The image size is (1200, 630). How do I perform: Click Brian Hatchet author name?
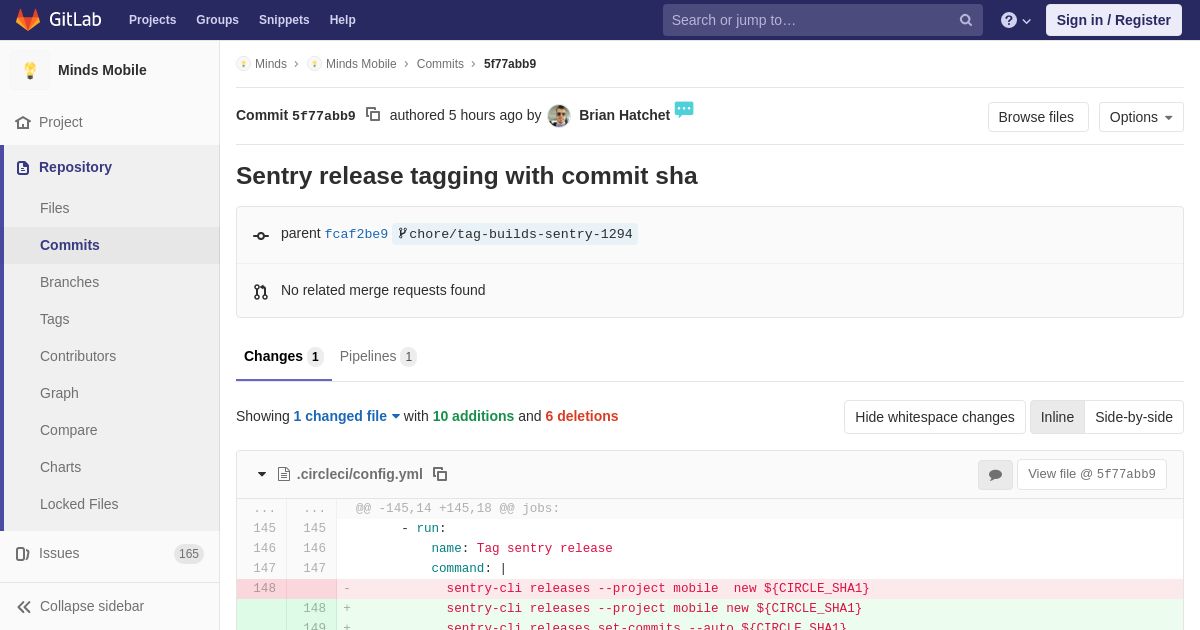tap(625, 115)
